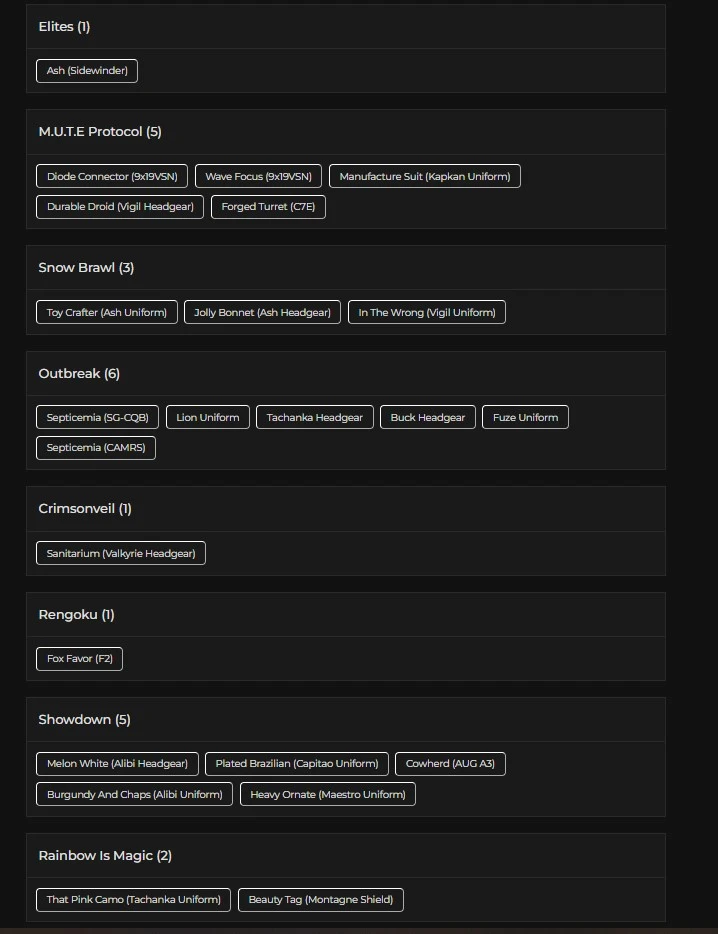This screenshot has width=718, height=934.
Task: Select Diode Connector (9x19VSN) skin tag
Action: [x=112, y=177]
